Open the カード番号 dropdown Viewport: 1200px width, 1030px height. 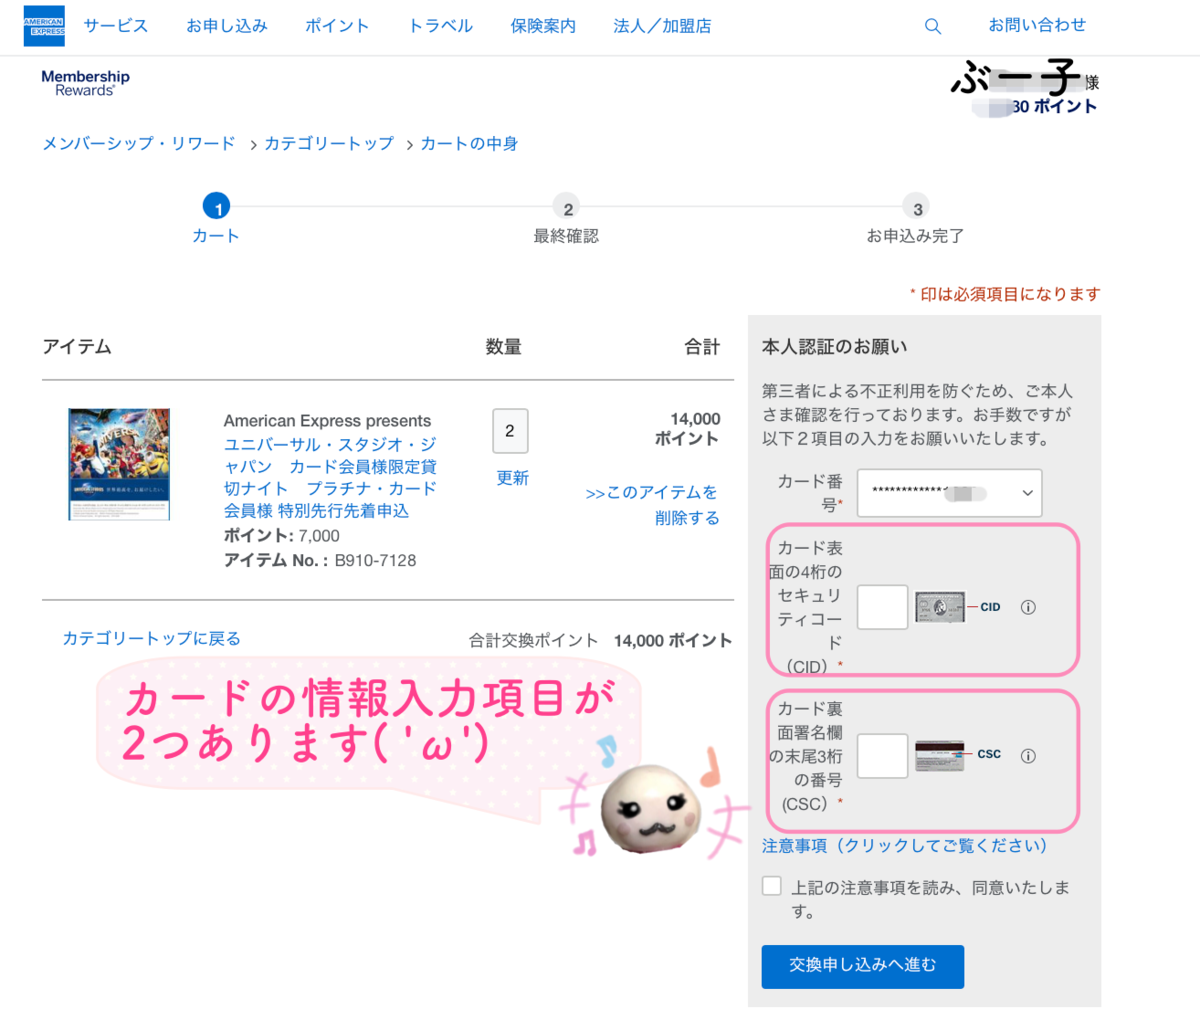tap(949, 493)
